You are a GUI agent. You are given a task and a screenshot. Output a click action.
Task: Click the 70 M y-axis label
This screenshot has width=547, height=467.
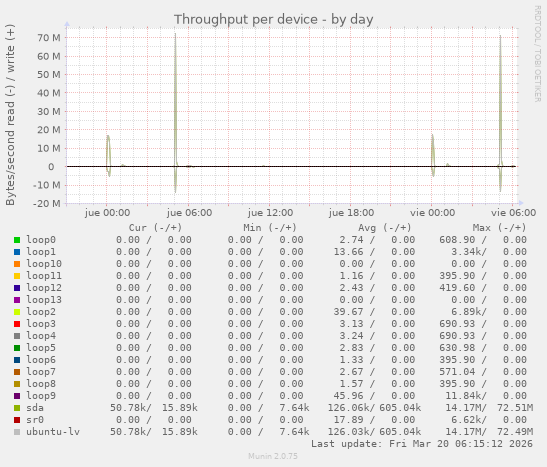[49, 38]
